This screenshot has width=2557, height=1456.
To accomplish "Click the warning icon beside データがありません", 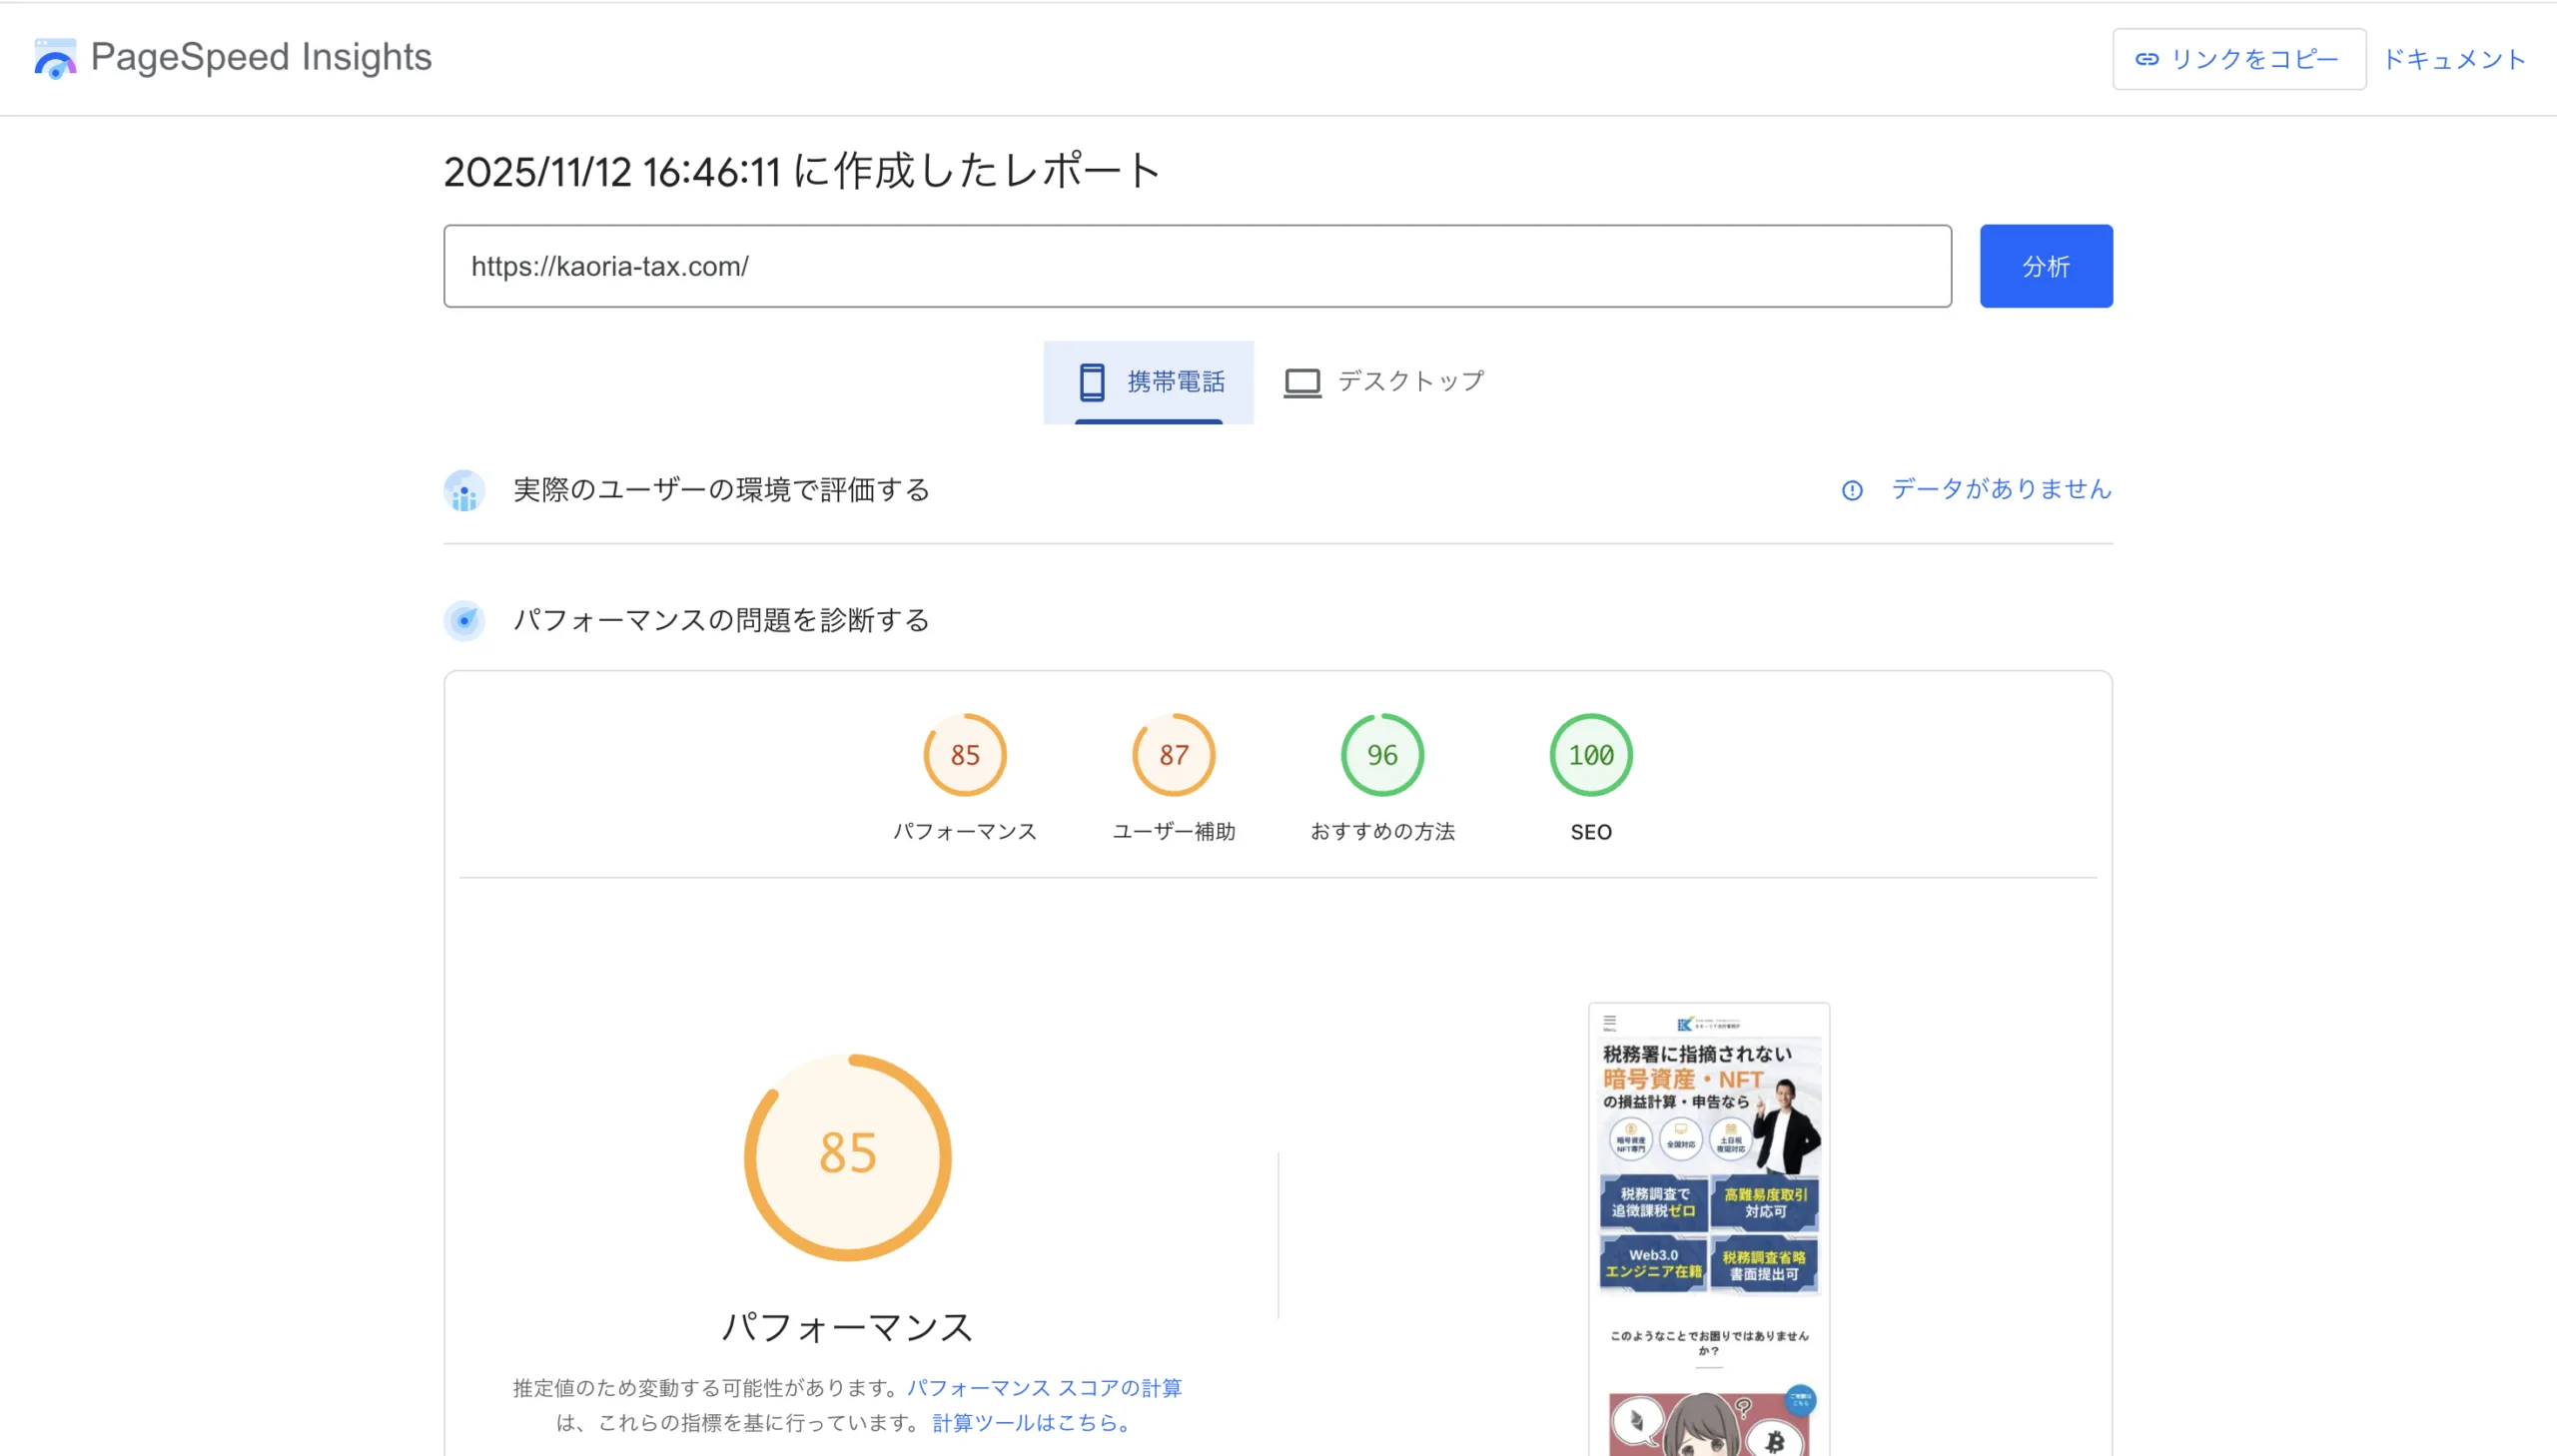I will tap(1852, 490).
